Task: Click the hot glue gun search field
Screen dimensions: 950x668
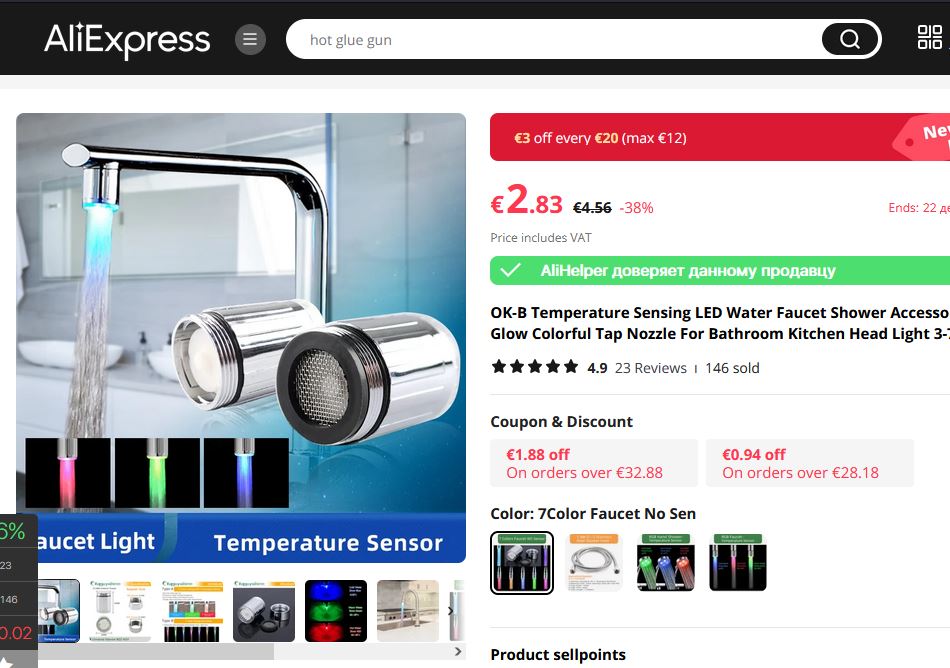Action: tap(554, 39)
